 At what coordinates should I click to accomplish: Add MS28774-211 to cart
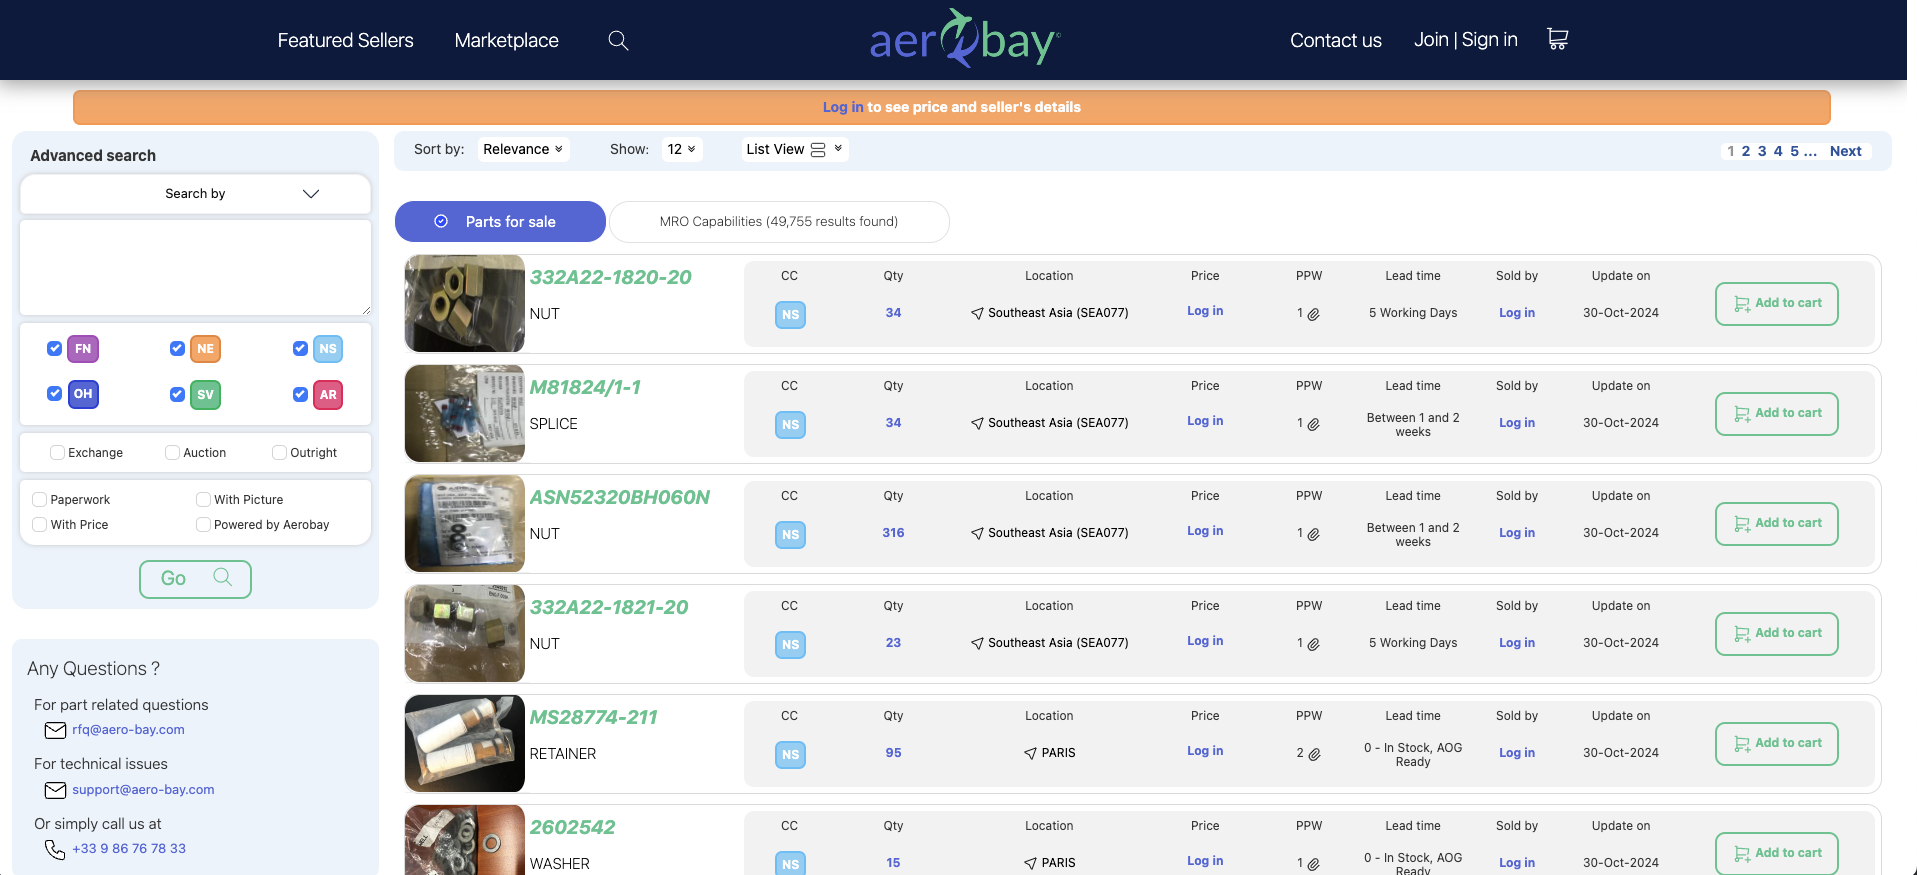coord(1776,743)
